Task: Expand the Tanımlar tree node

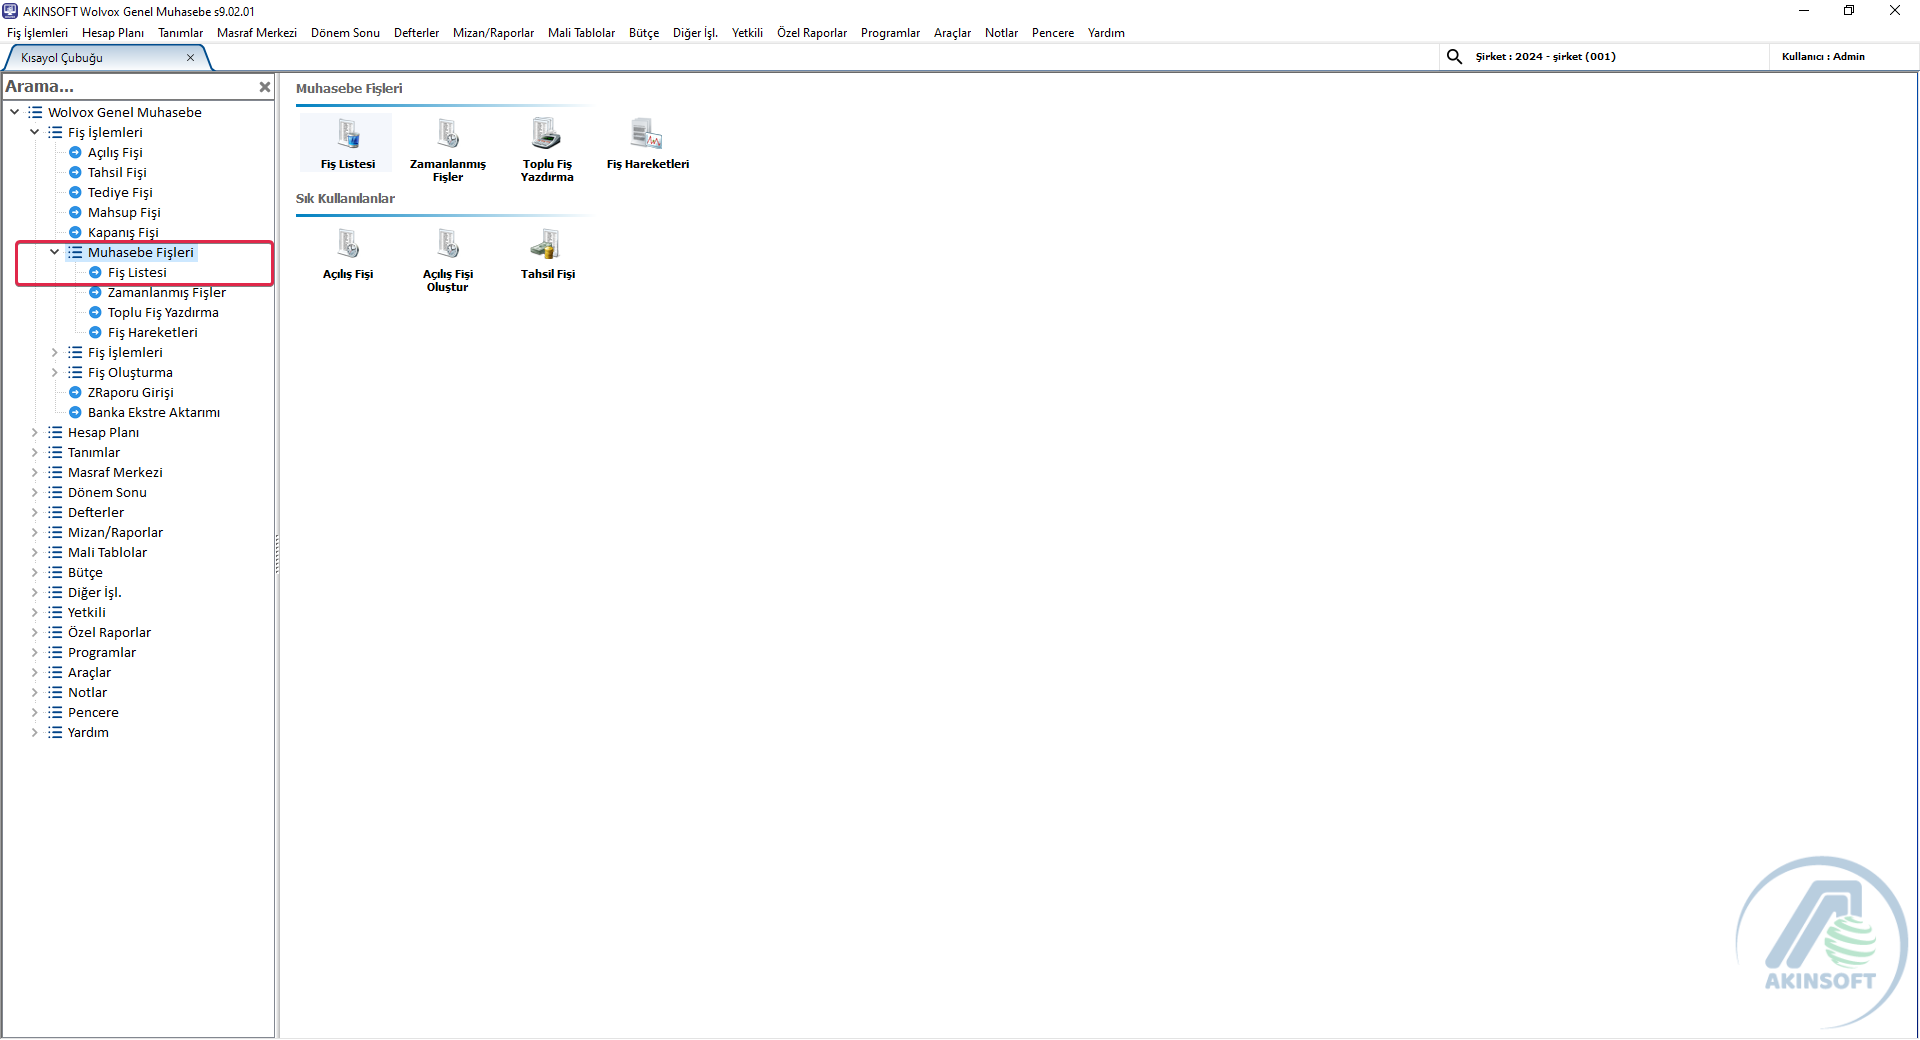Action: pos(35,452)
